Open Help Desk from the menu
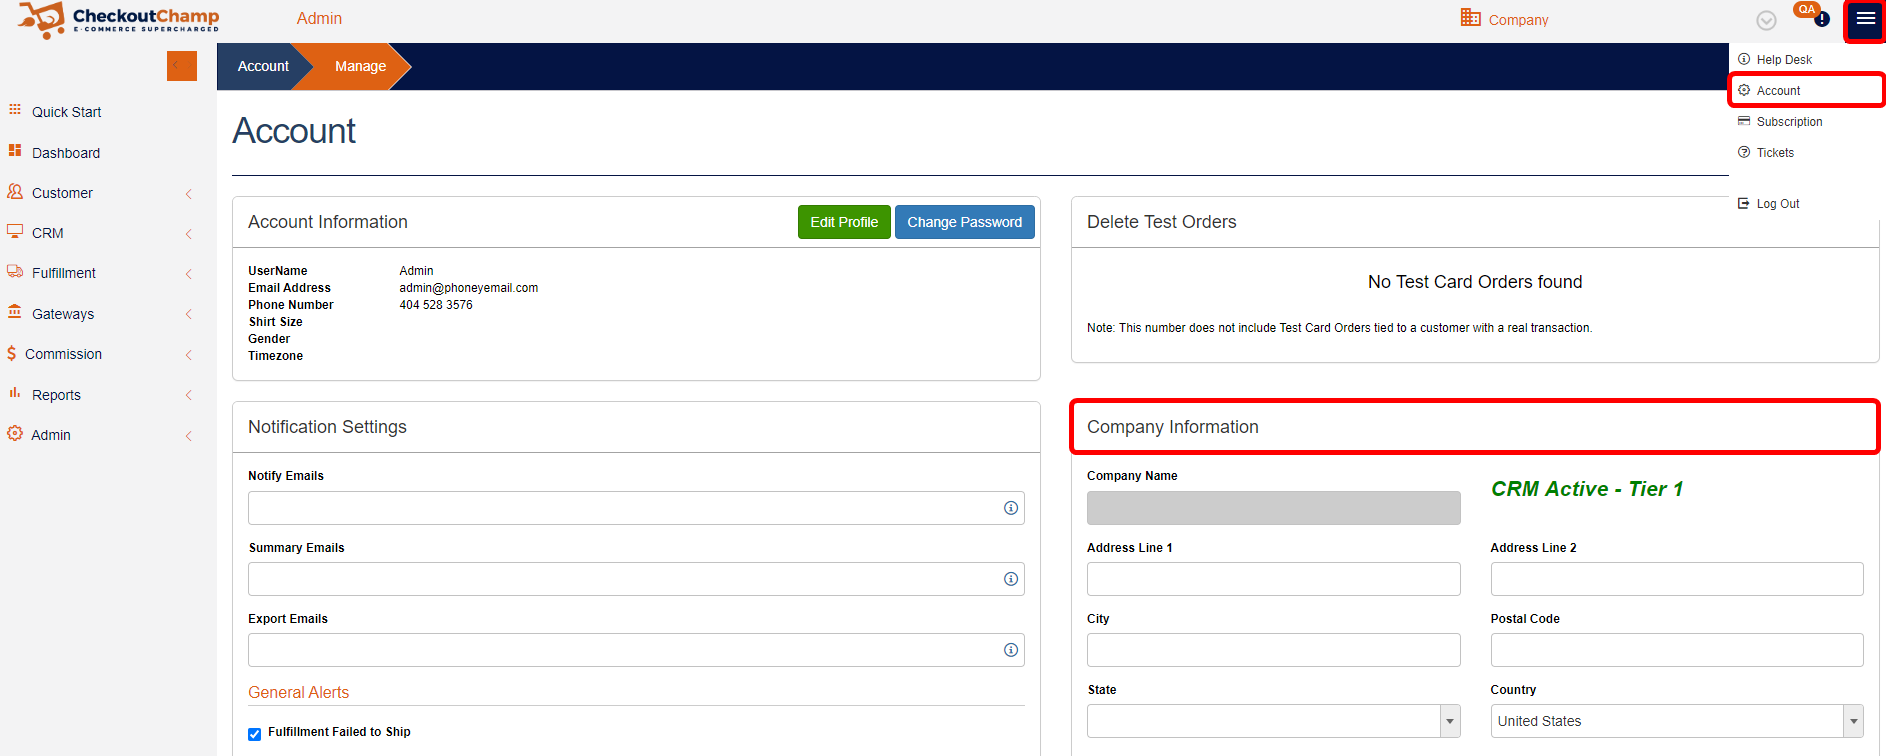 pyautogui.click(x=1783, y=60)
